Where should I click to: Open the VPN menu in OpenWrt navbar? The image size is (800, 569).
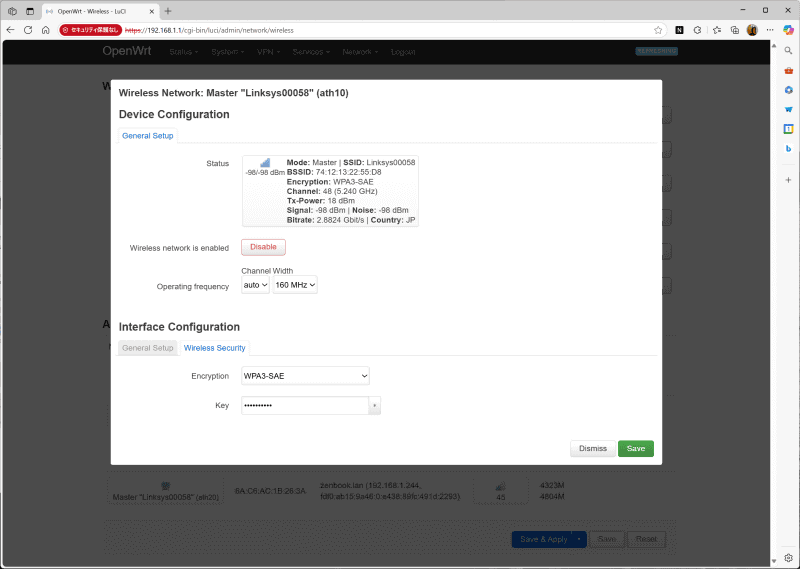[268, 52]
